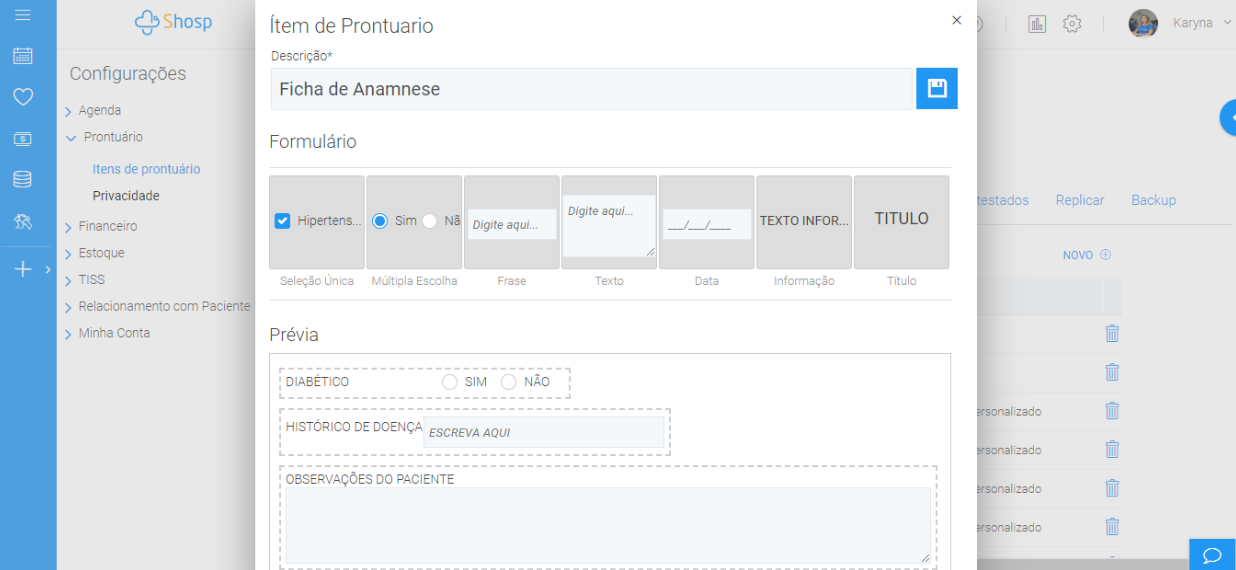Expand the Karyna user dropdown

pyautogui.click(x=1227, y=22)
